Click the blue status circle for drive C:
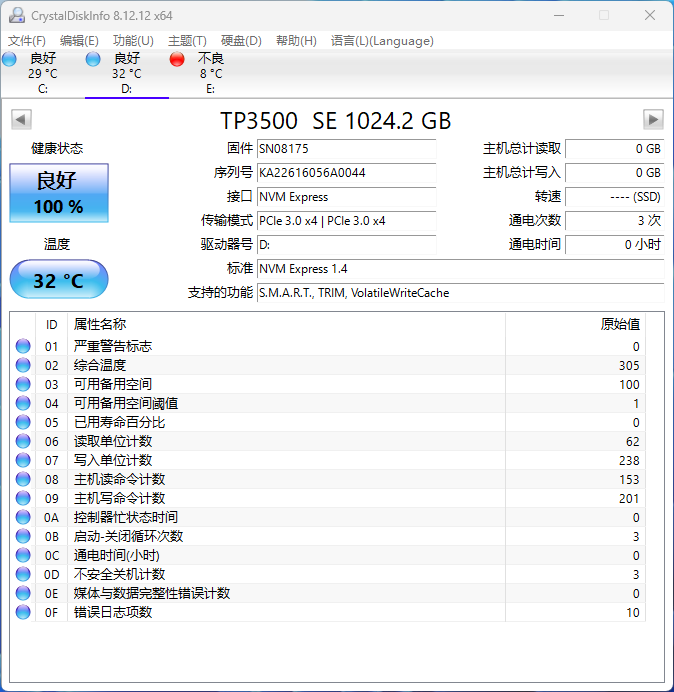The height and width of the screenshot is (692, 674). tap(9, 59)
